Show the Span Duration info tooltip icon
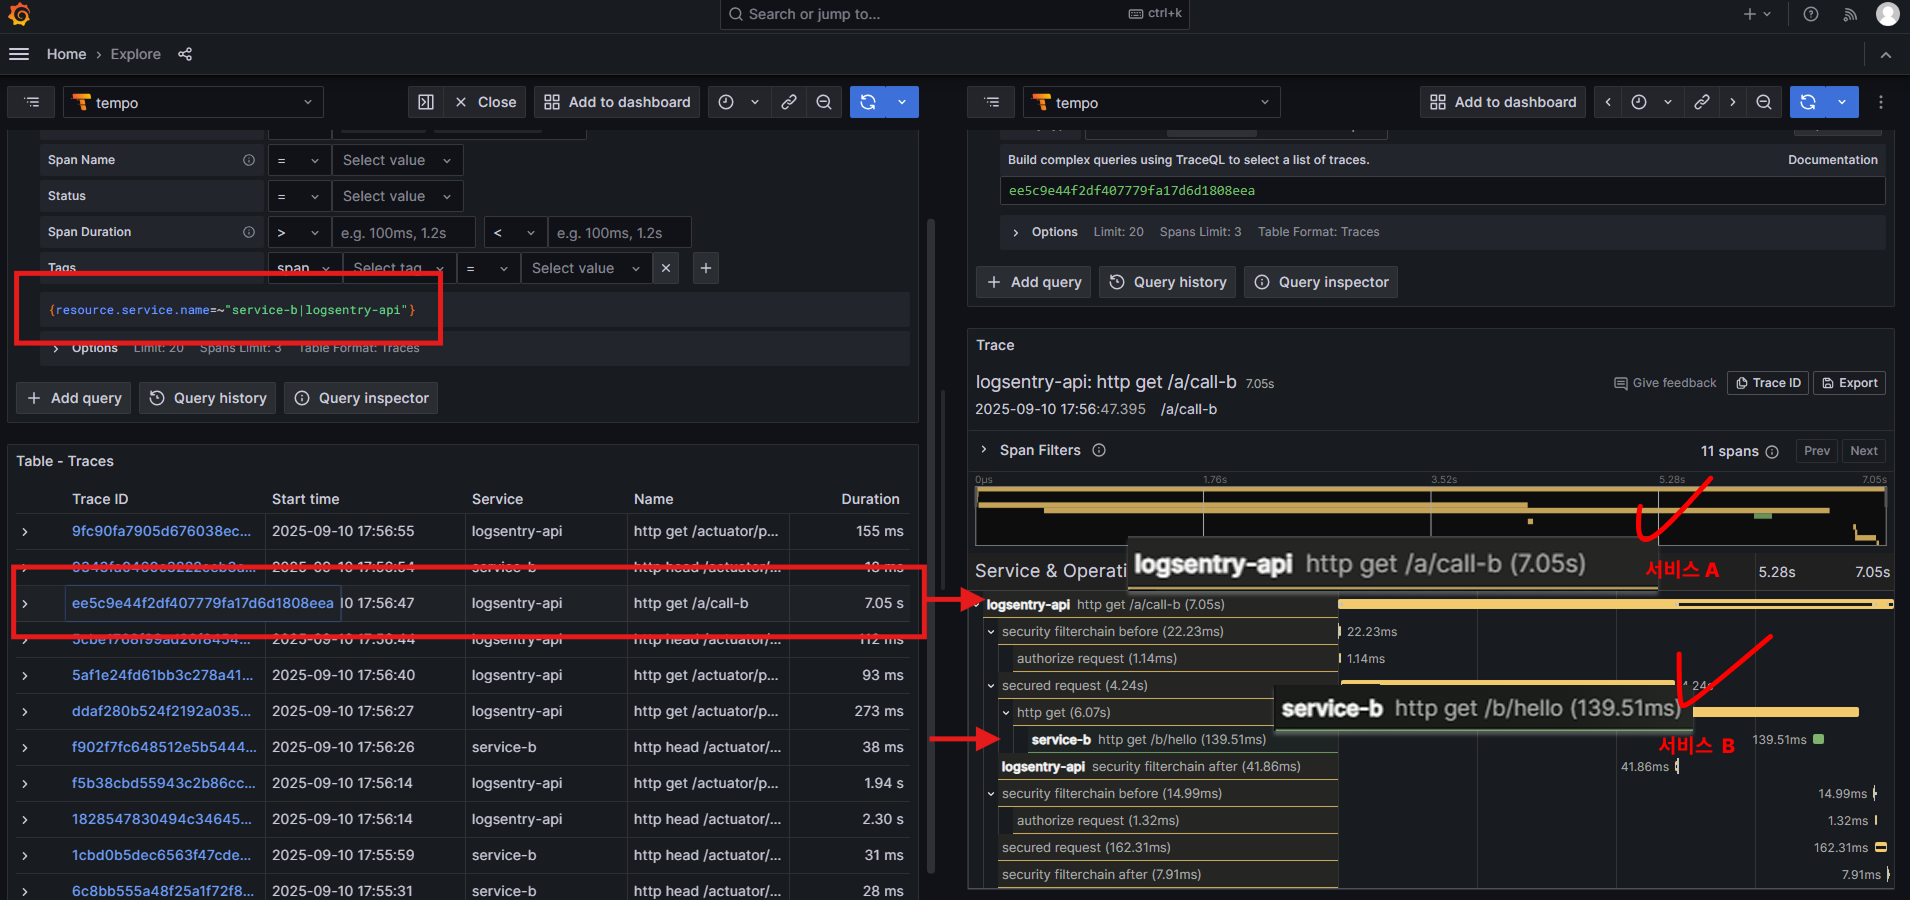This screenshot has height=900, width=1910. click(249, 232)
